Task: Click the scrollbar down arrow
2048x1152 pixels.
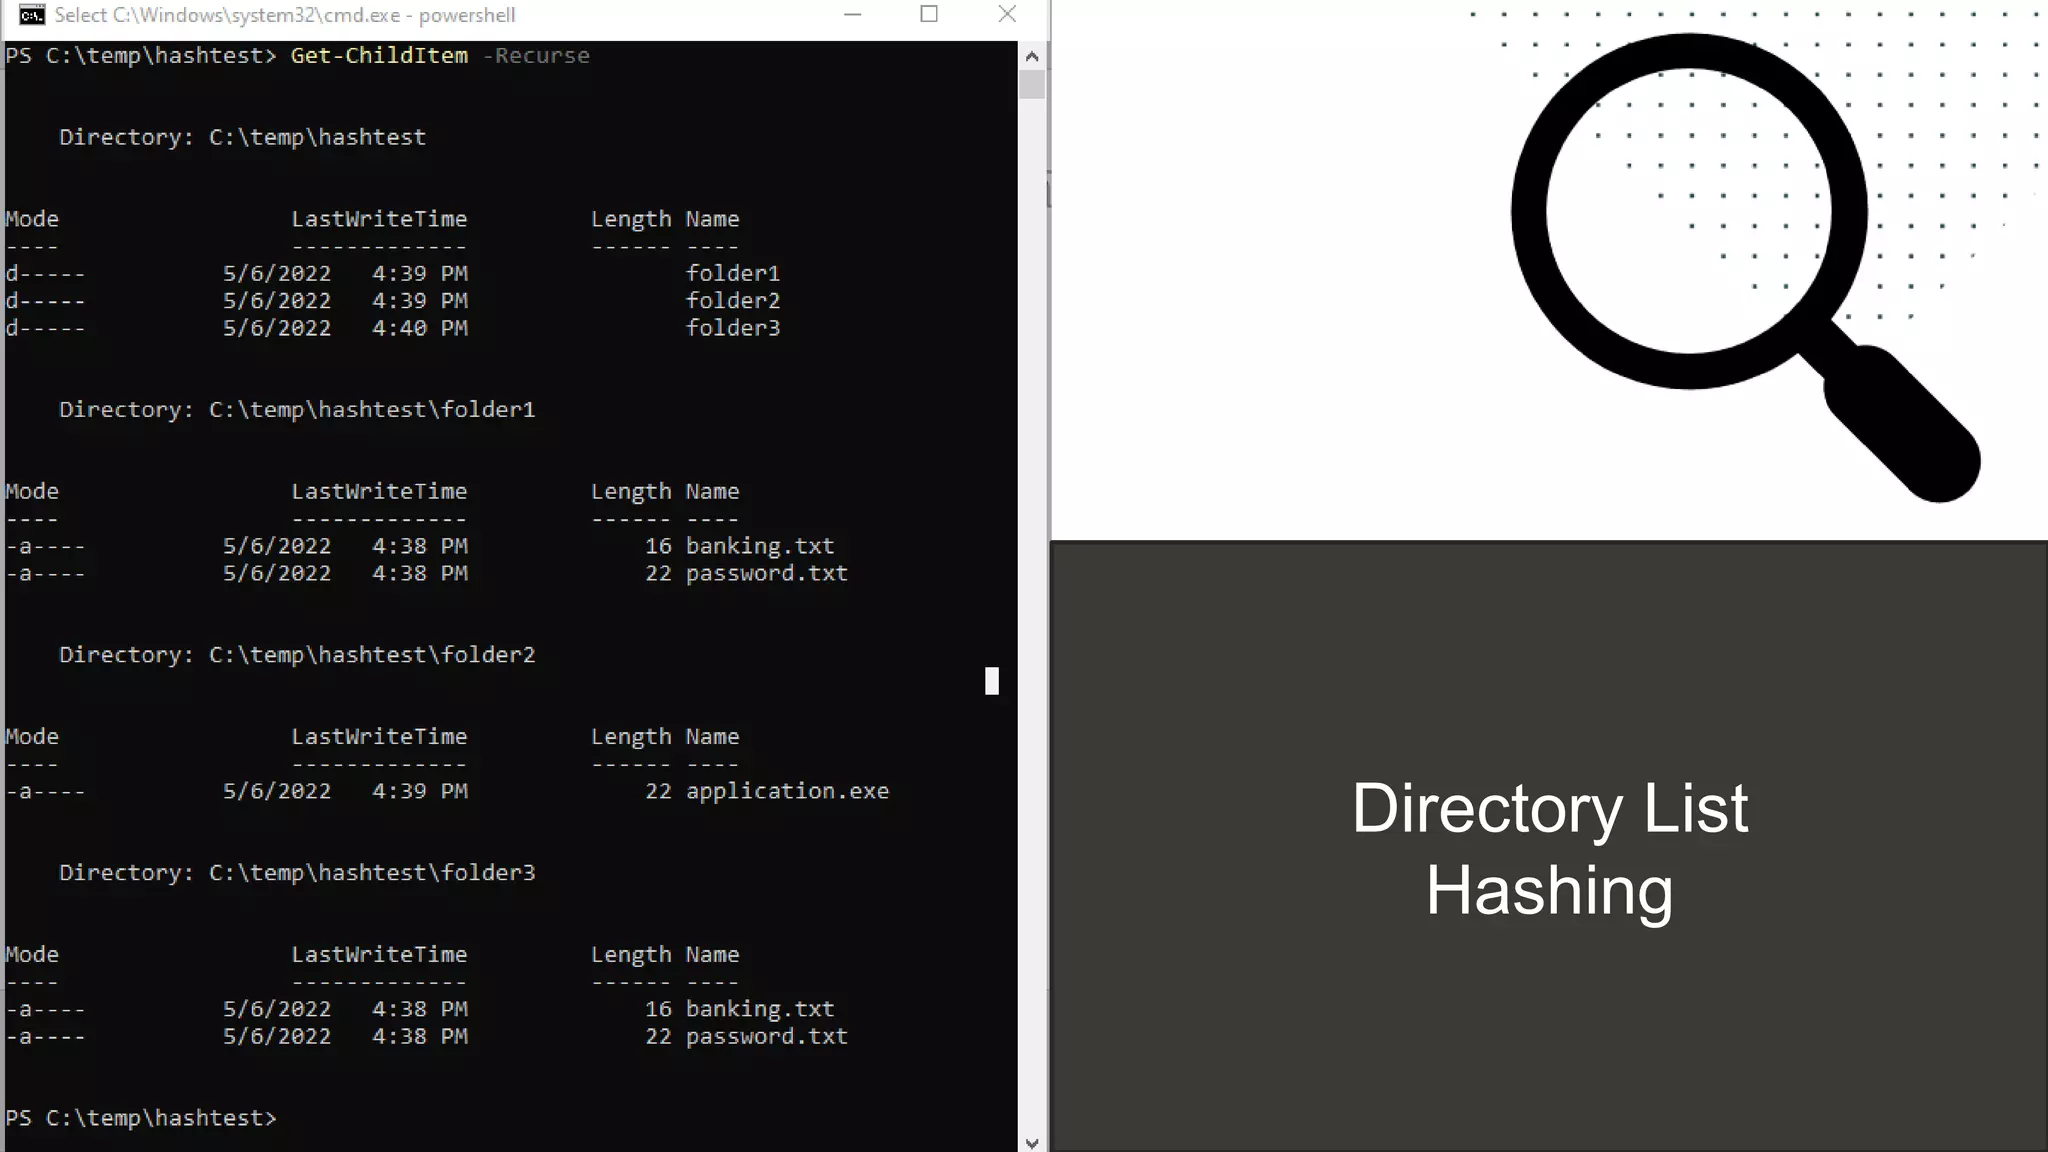Action: click(x=1032, y=1142)
